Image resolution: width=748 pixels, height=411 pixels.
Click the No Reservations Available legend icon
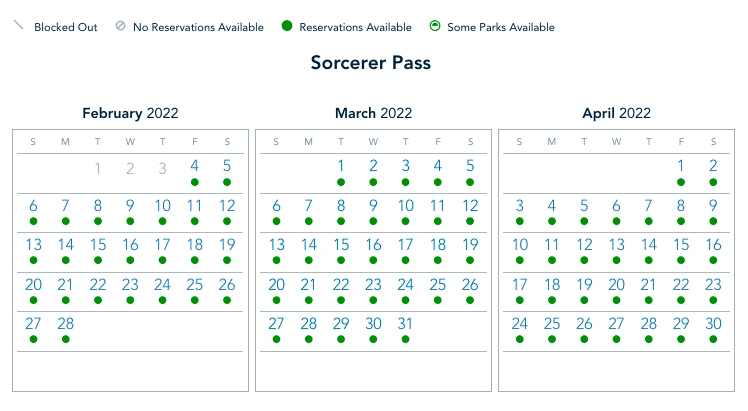pos(120,27)
